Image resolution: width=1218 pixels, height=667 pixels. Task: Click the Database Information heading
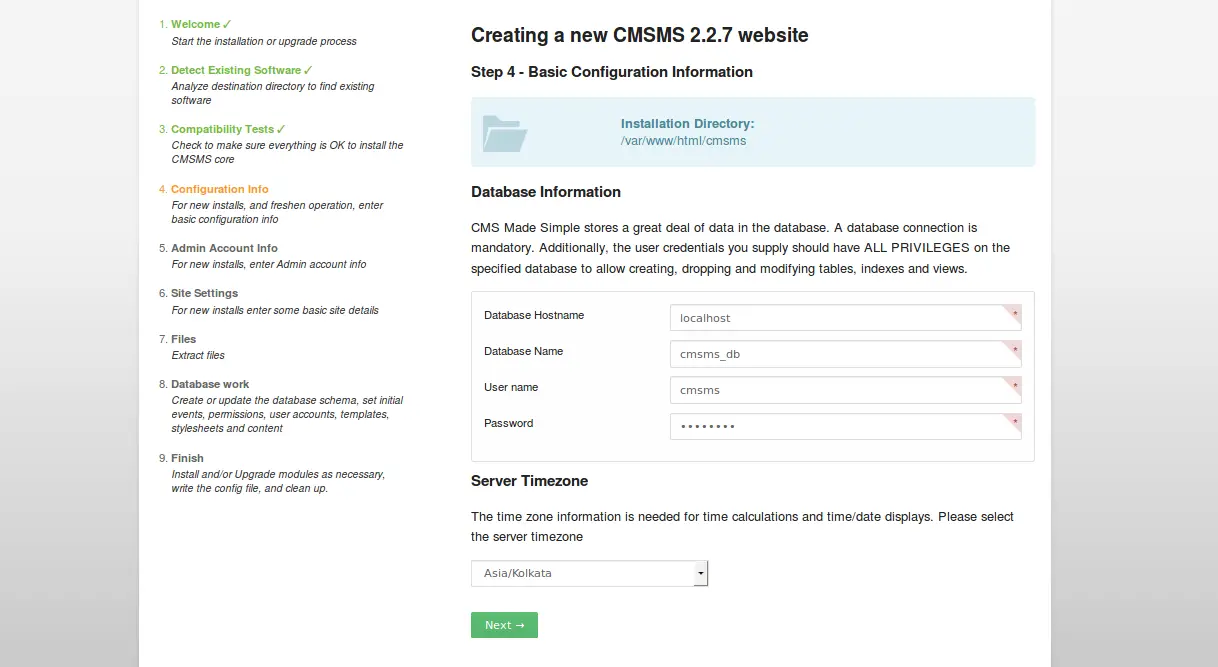[546, 192]
